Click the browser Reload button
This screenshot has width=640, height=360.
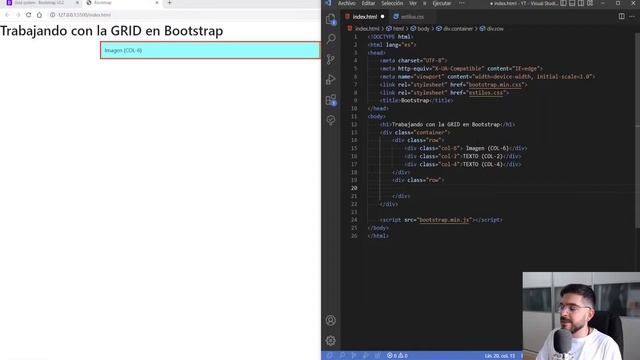(29, 15)
